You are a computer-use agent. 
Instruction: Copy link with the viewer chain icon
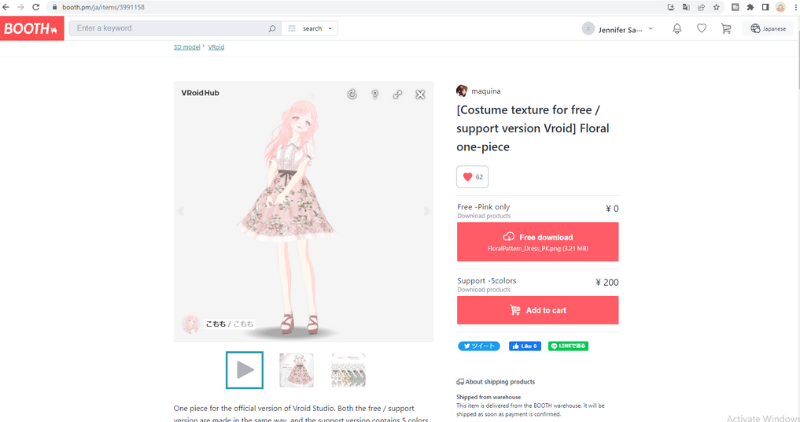(397, 94)
